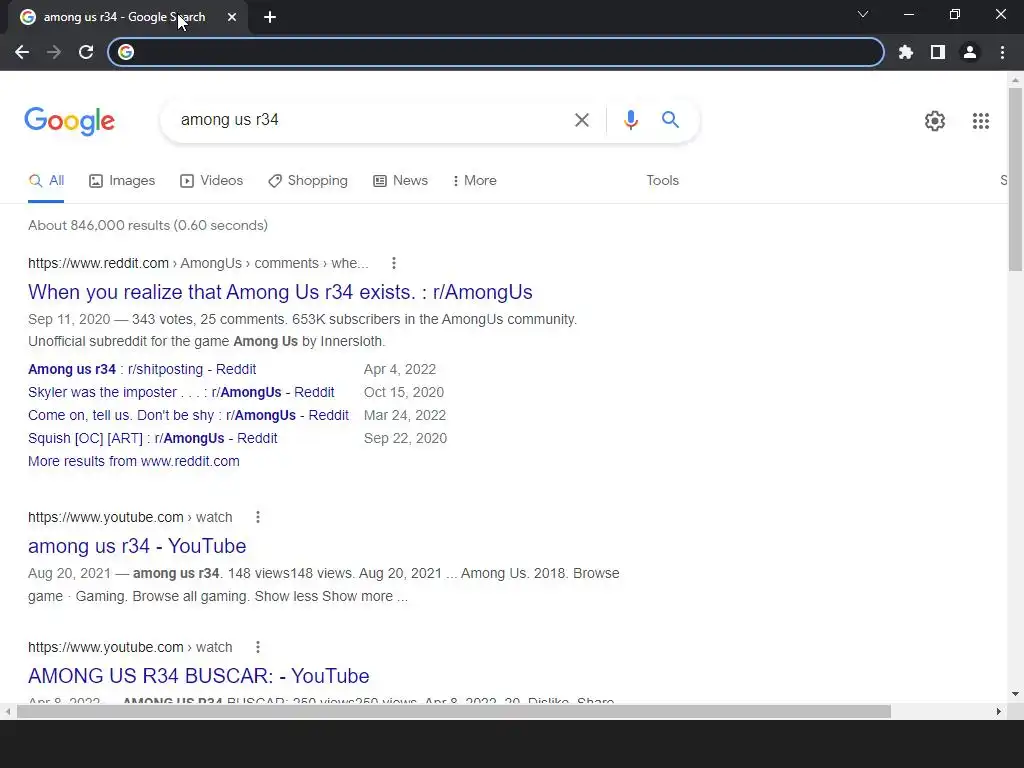The image size is (1024, 768).
Task: Open 'AMONG US R34 BUSCAR: - YouTube' result
Action: click(x=199, y=676)
